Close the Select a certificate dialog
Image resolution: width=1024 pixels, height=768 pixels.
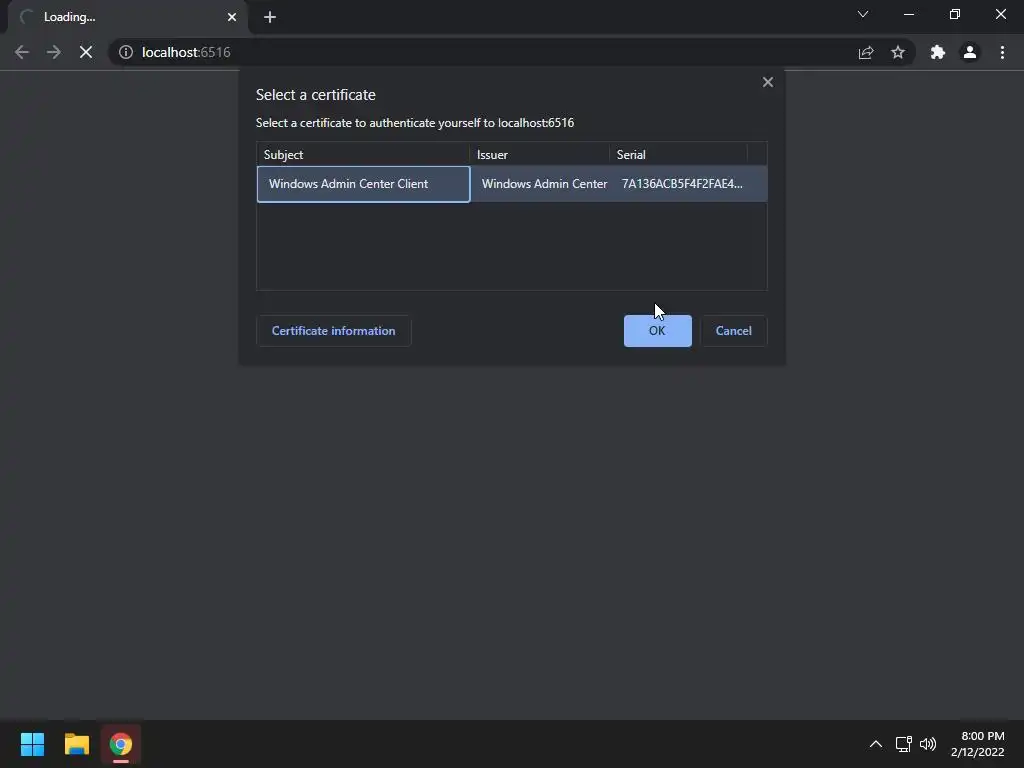pos(768,82)
